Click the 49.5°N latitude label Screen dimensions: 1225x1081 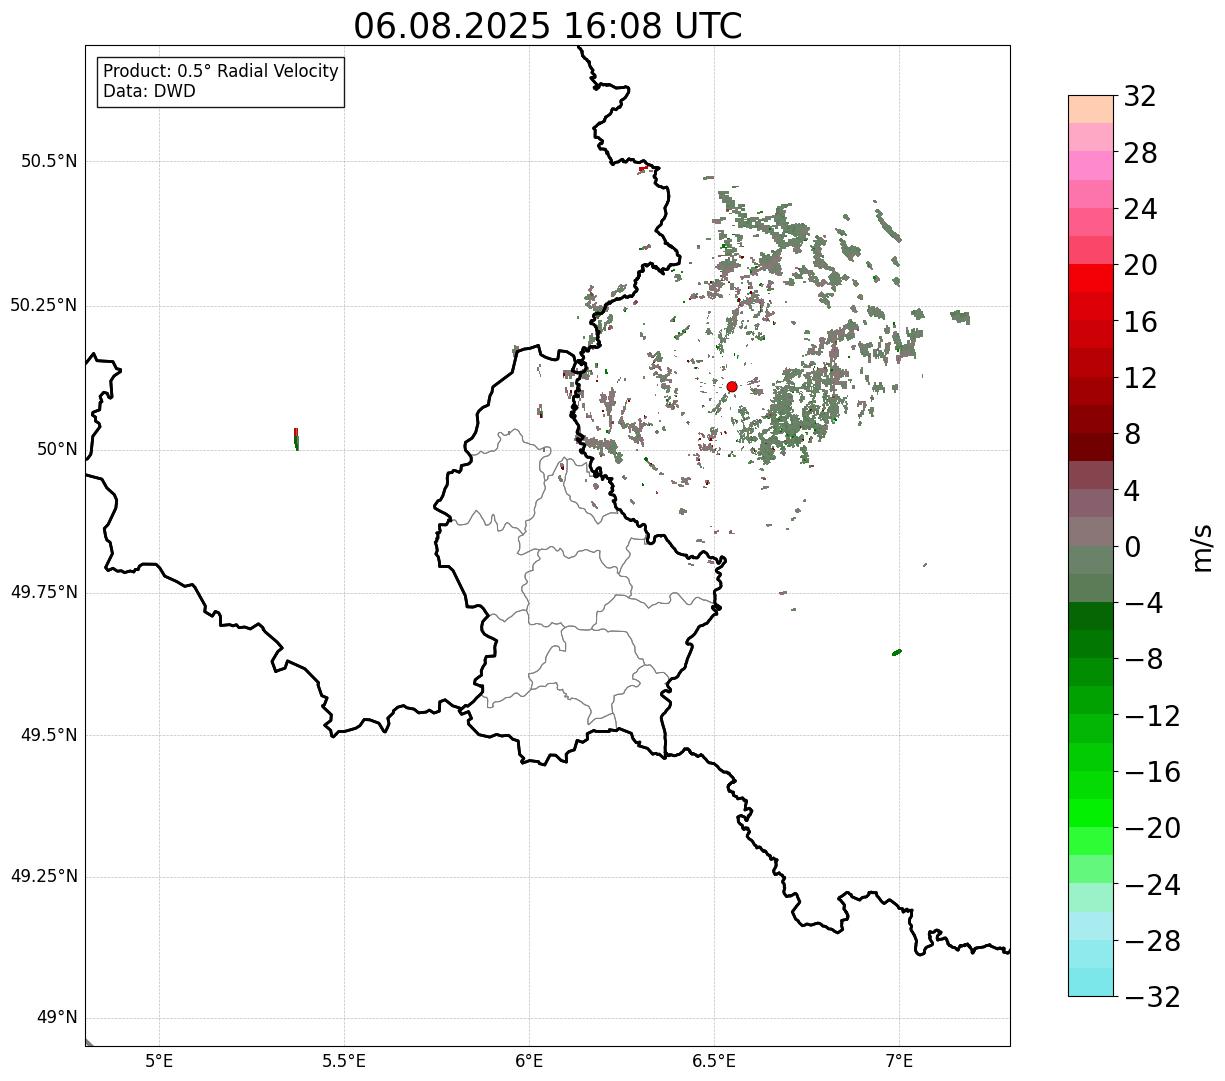pos(49,735)
